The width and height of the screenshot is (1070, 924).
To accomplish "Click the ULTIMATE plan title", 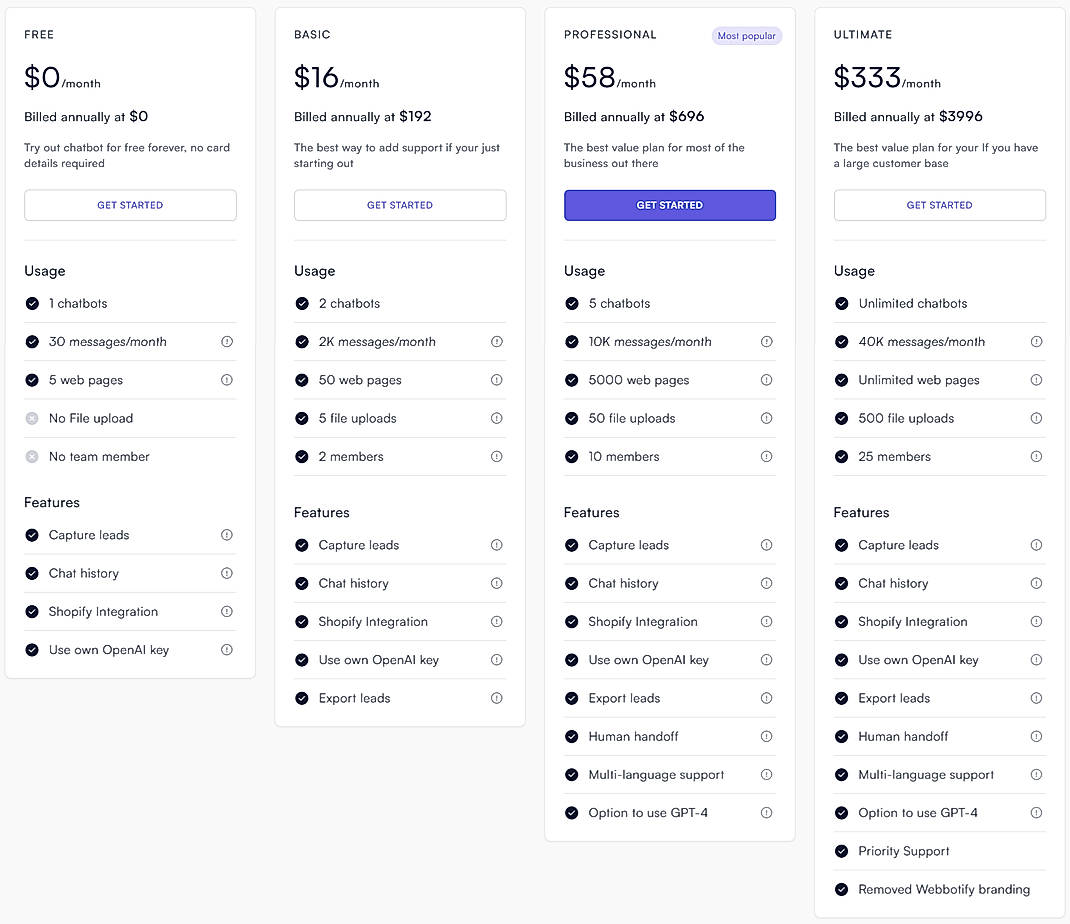I will pyautogui.click(x=862, y=34).
